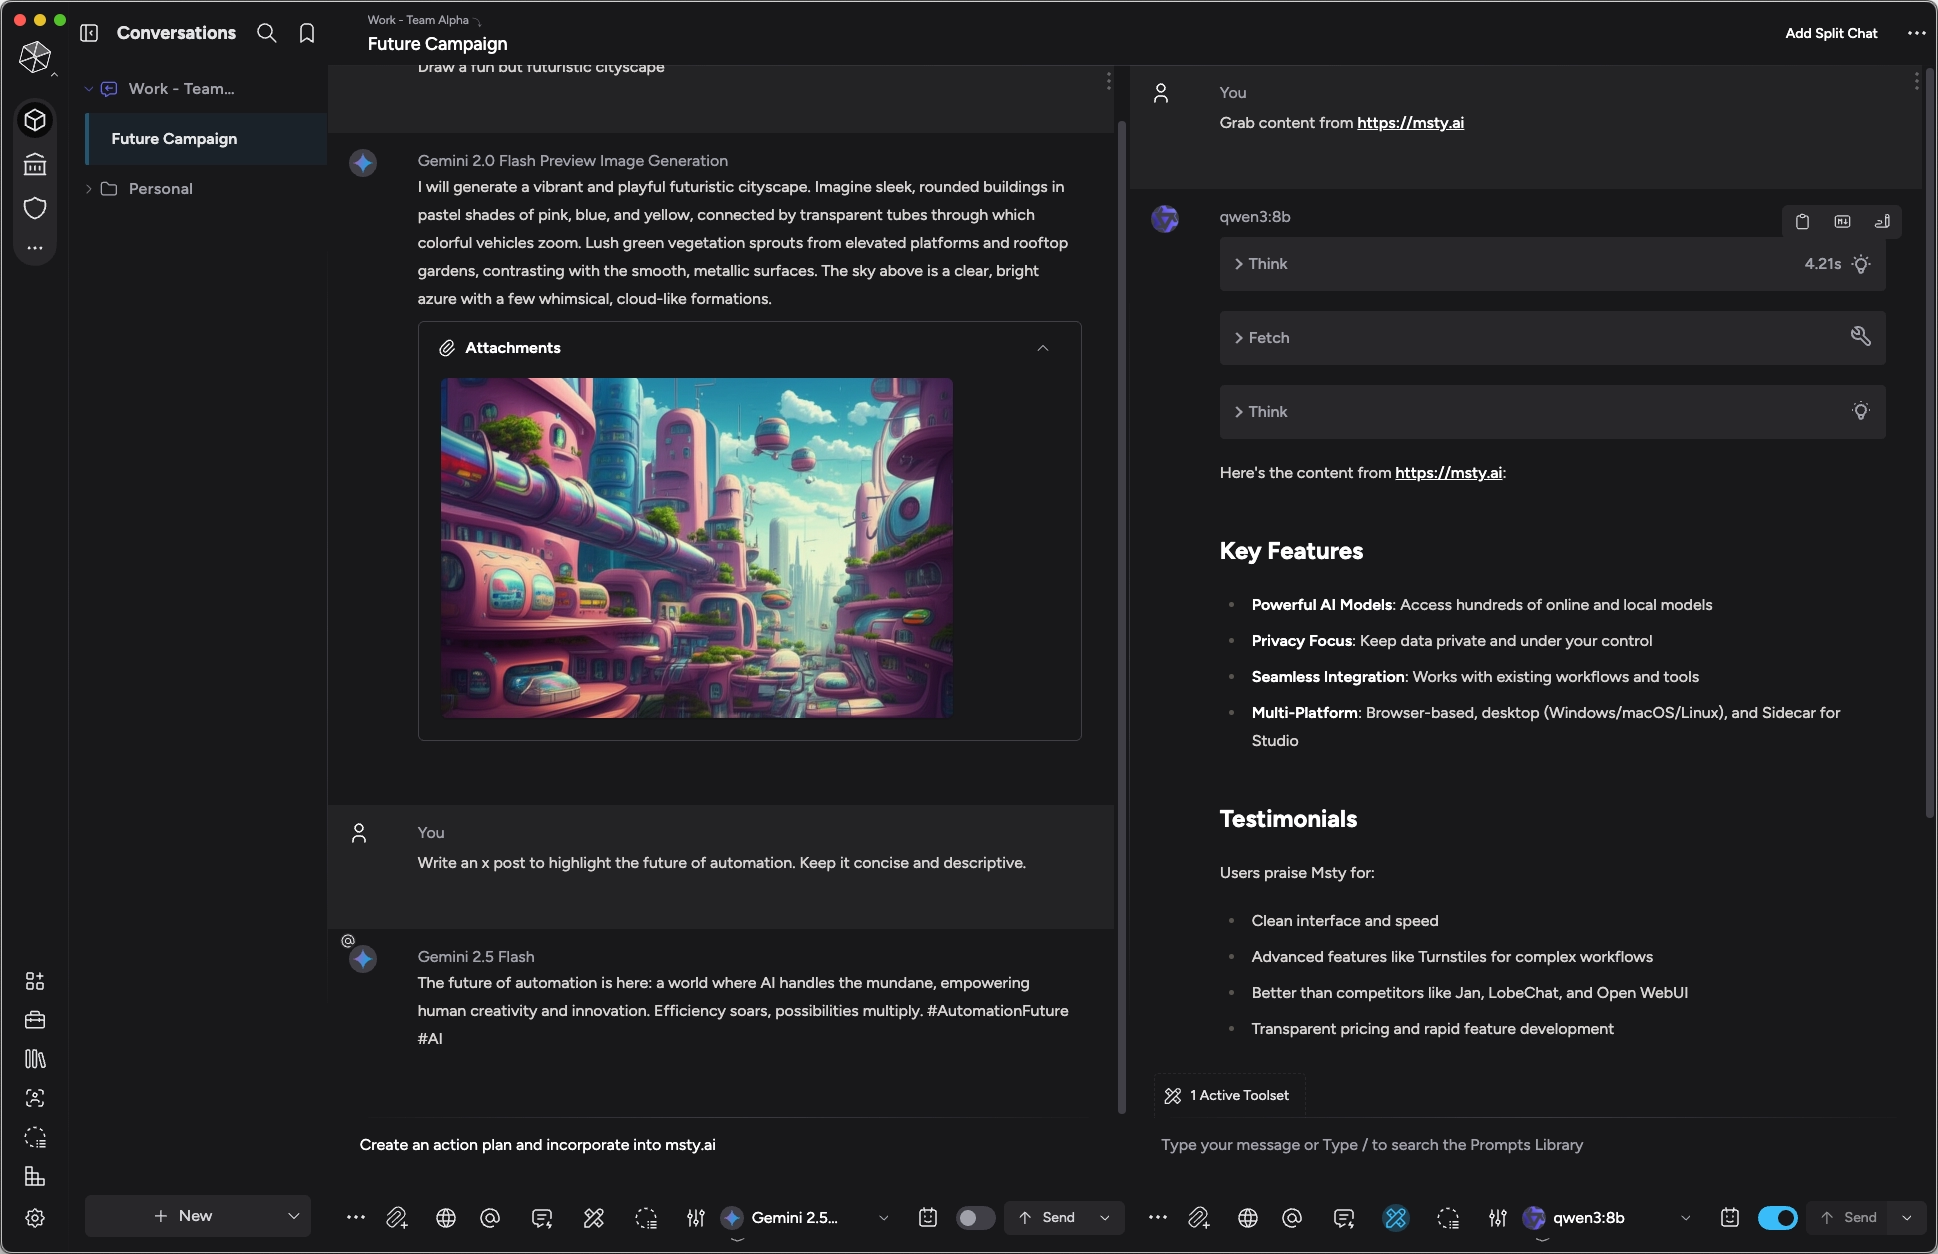Open the sidebar three-dots more menu
This screenshot has width=1938, height=1254.
[35, 247]
